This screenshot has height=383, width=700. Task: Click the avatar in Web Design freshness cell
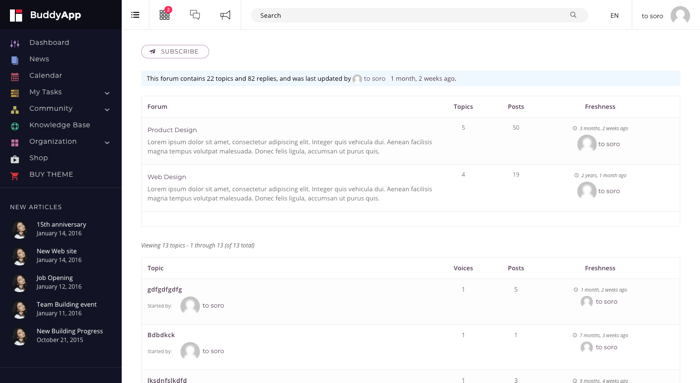click(587, 191)
